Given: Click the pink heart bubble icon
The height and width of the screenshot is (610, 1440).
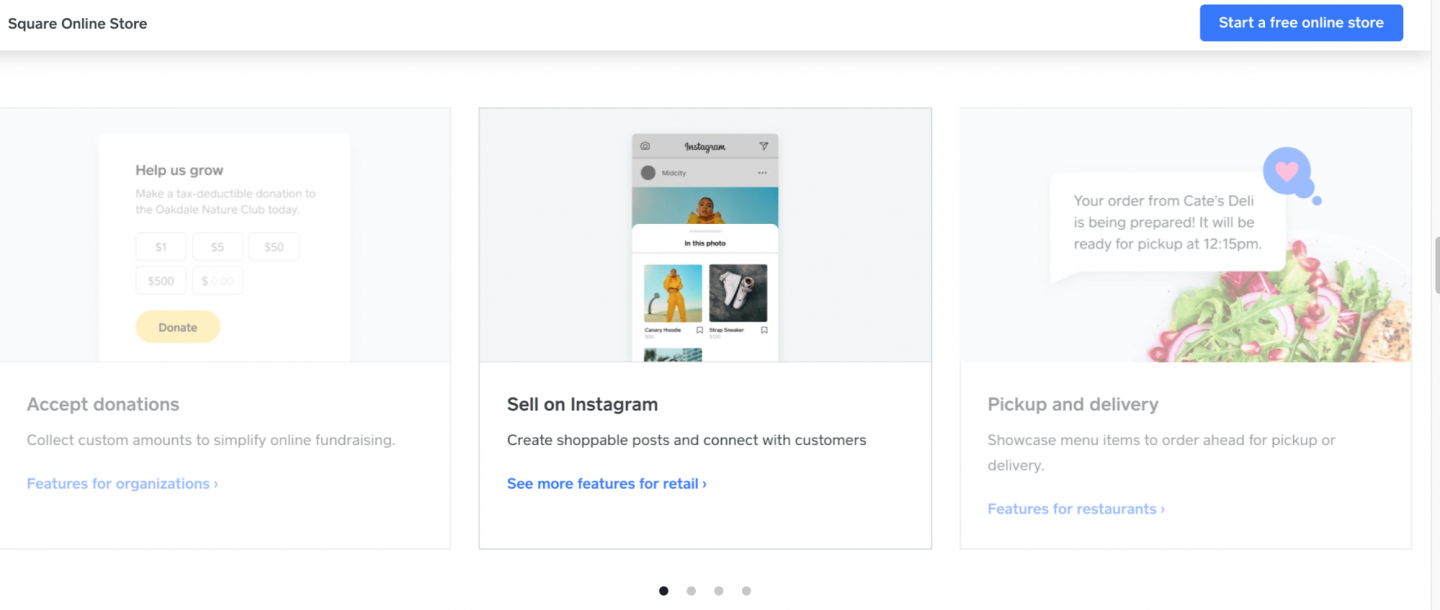Looking at the screenshot, I should click(x=1288, y=170).
